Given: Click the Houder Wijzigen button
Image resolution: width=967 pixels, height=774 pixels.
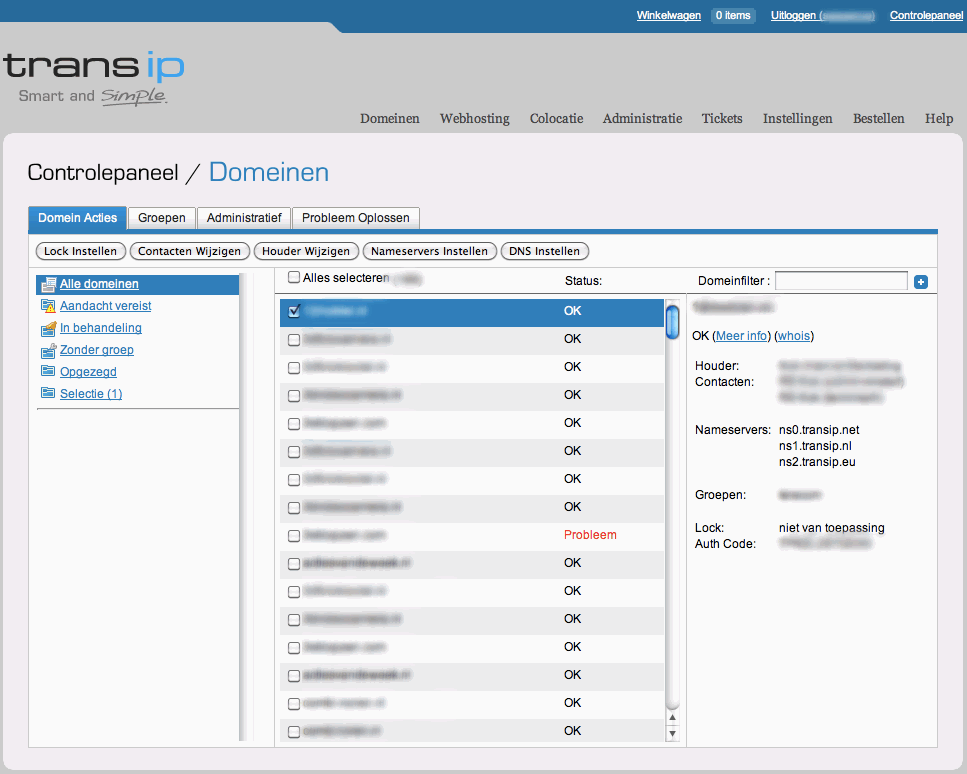Looking at the screenshot, I should (307, 251).
